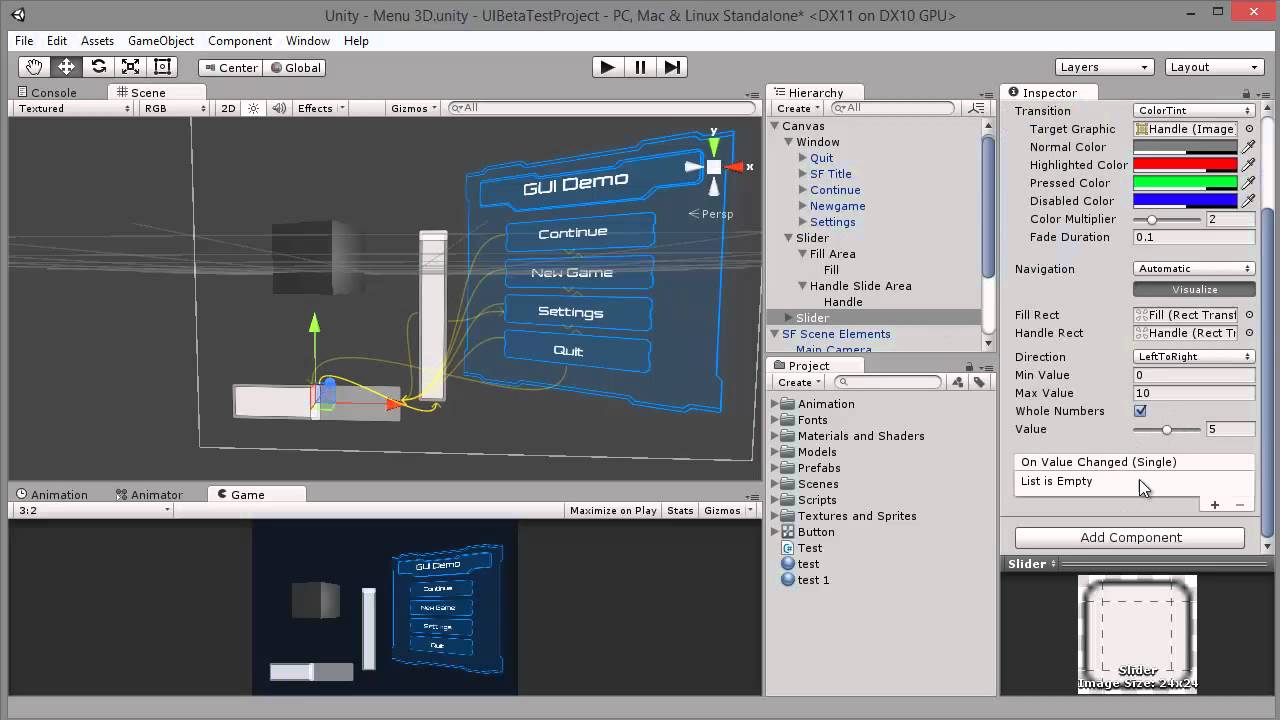This screenshot has height=720, width=1280.
Task: Toggle Stats in Game view
Action: coord(680,510)
